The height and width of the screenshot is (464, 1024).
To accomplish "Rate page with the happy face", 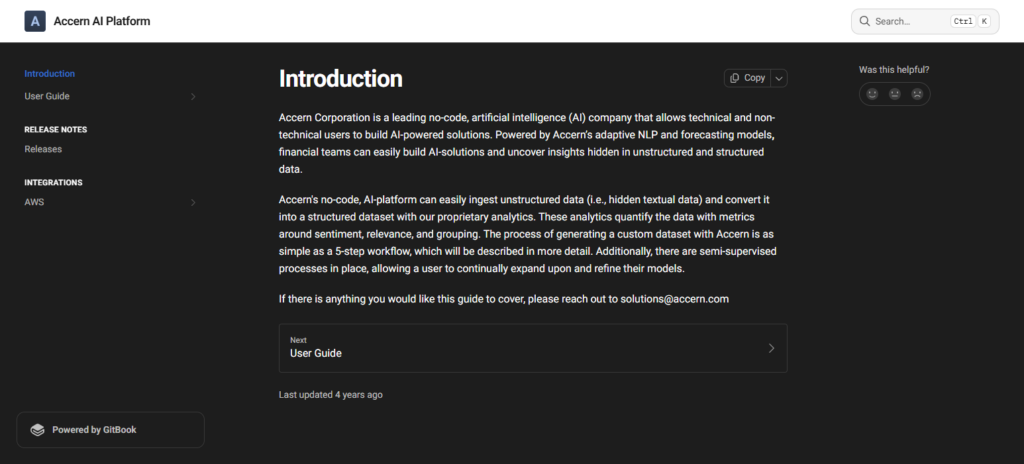I will click(872, 94).
